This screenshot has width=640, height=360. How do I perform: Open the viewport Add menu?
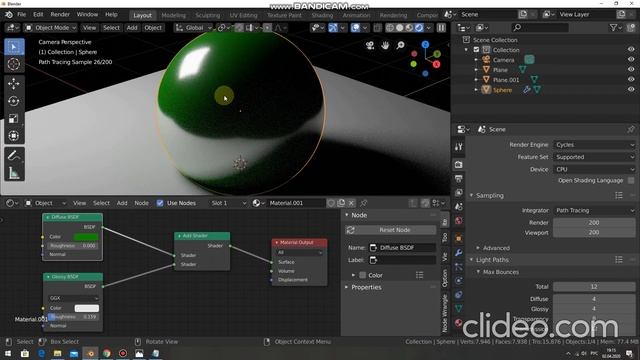132,28
